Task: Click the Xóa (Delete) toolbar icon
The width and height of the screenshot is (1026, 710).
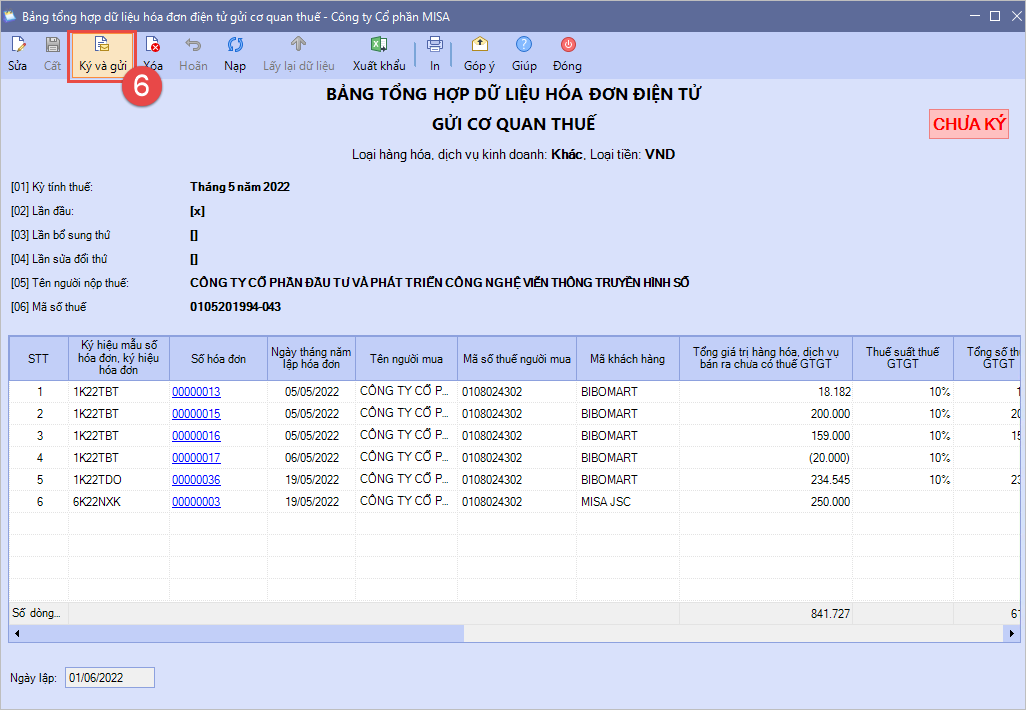Action: pos(152,53)
